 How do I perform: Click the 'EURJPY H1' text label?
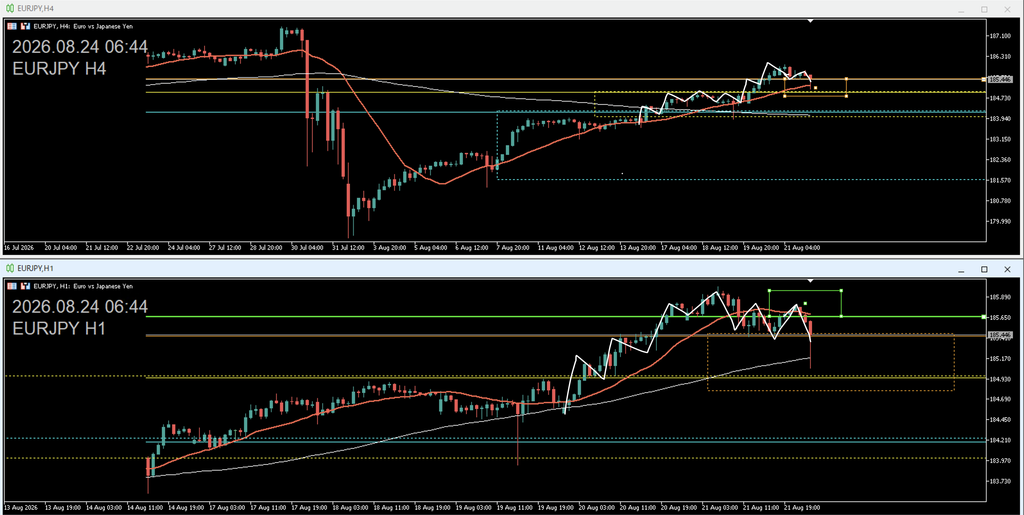pyautogui.click(x=59, y=328)
